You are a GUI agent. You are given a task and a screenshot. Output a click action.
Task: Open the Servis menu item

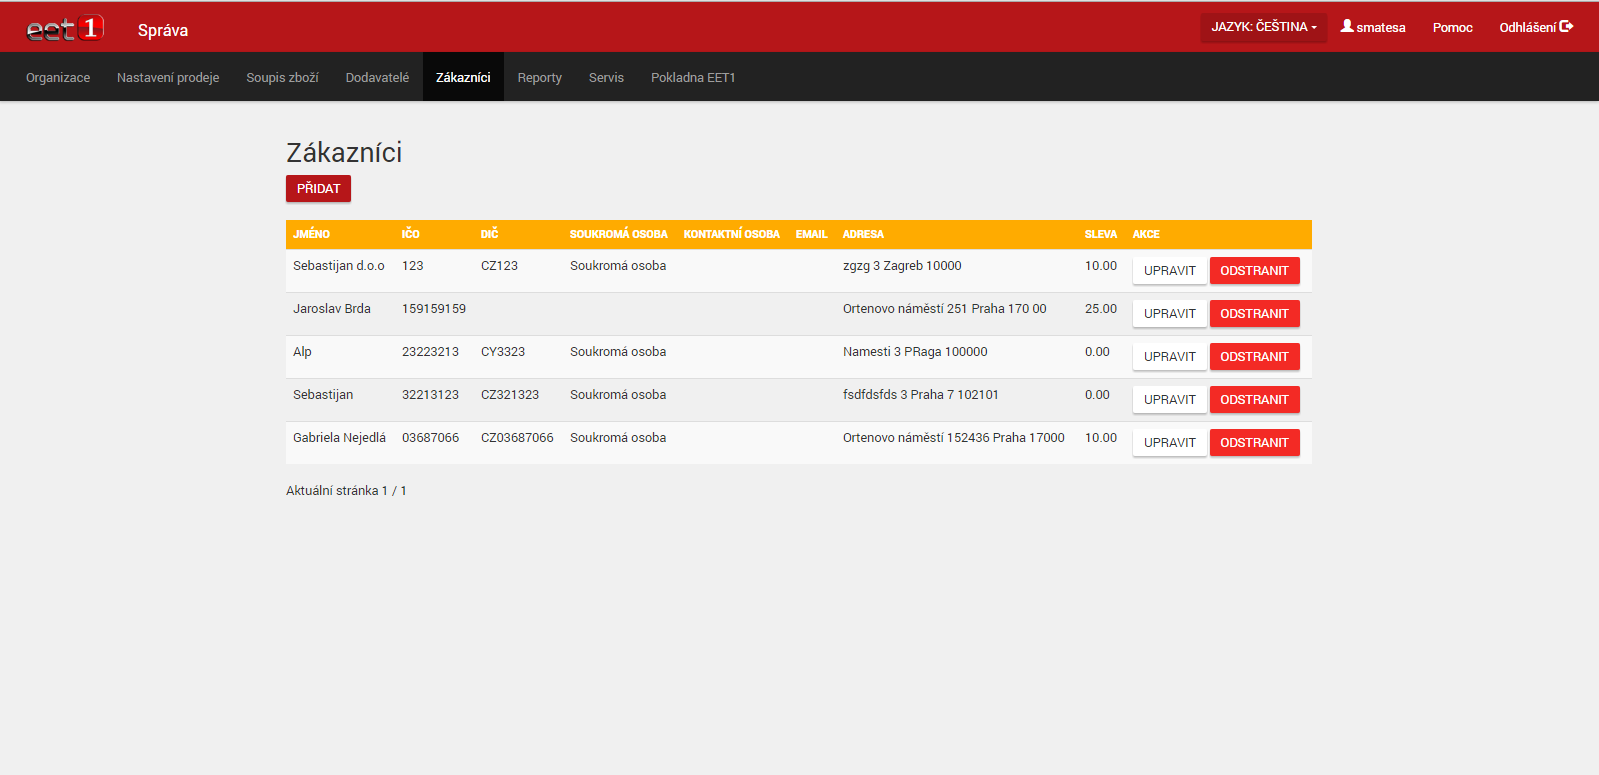point(606,77)
